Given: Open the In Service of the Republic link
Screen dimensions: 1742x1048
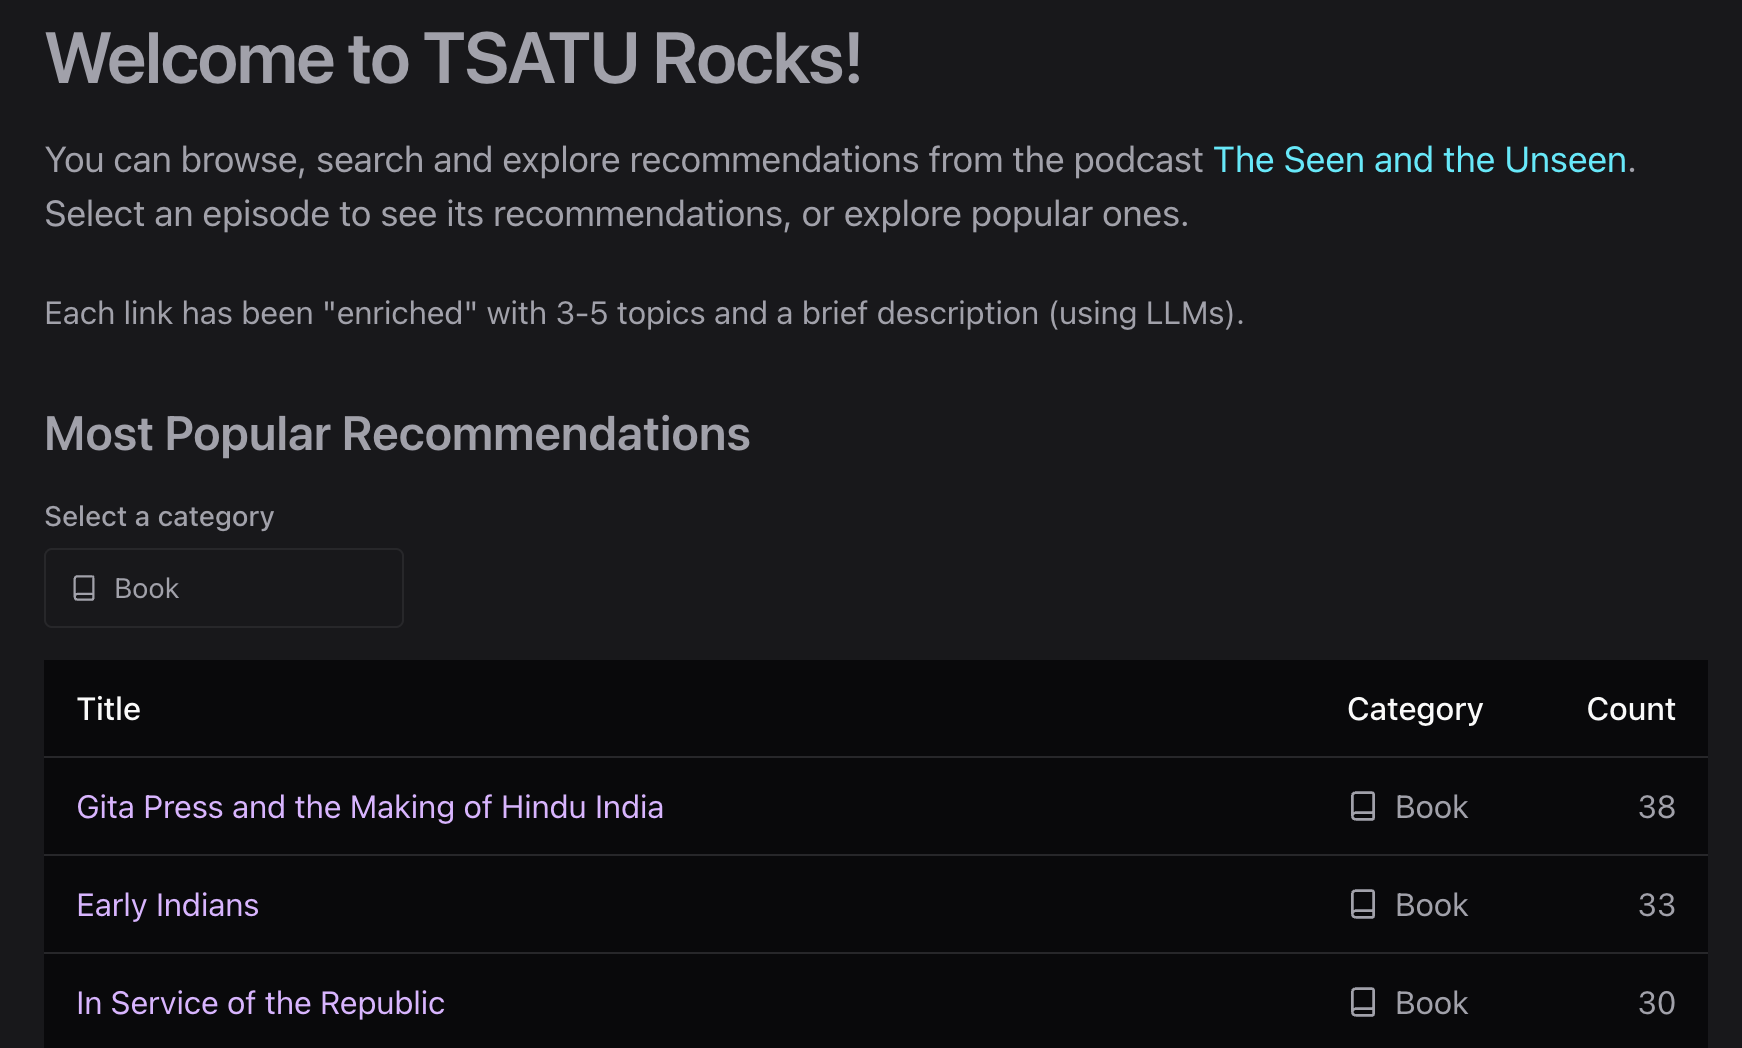Looking at the screenshot, I should (261, 1003).
